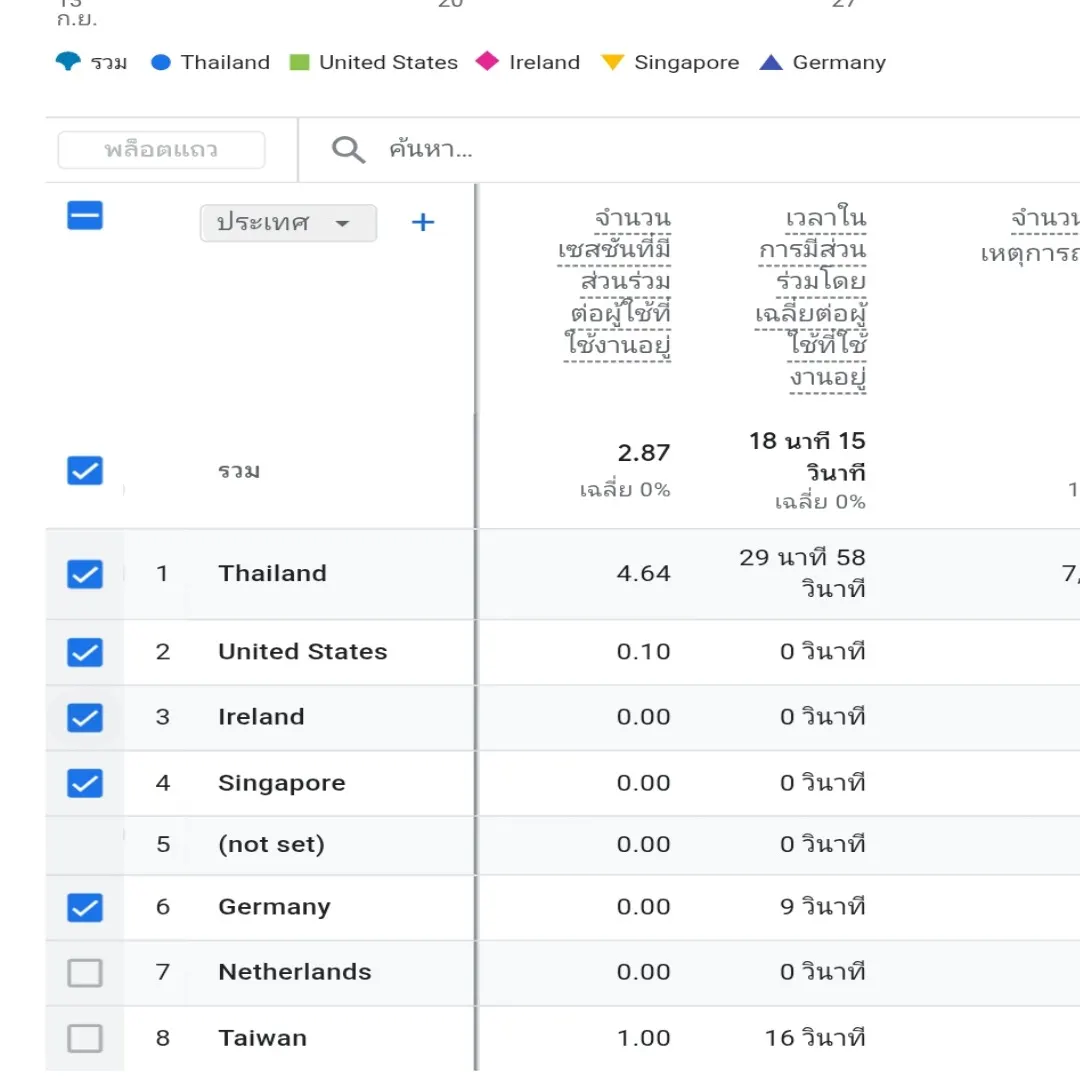1080x1080 pixels.
Task: Click Germany's 9 วินาที engagement time
Action: pos(822,906)
